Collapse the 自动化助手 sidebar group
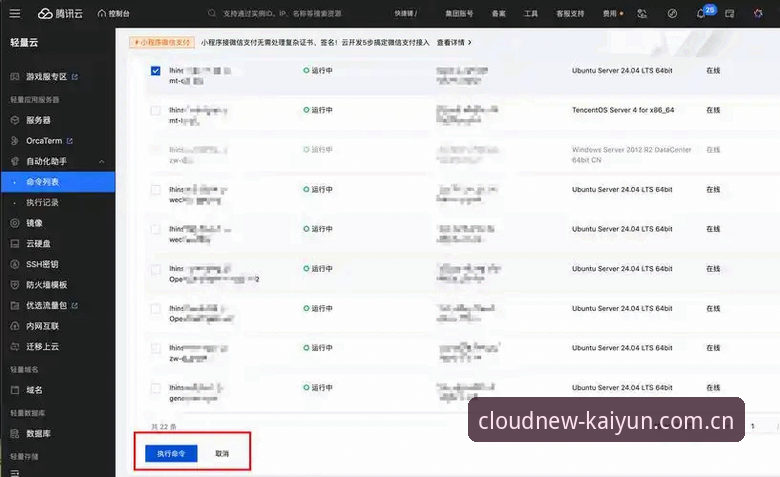 [x=101, y=161]
